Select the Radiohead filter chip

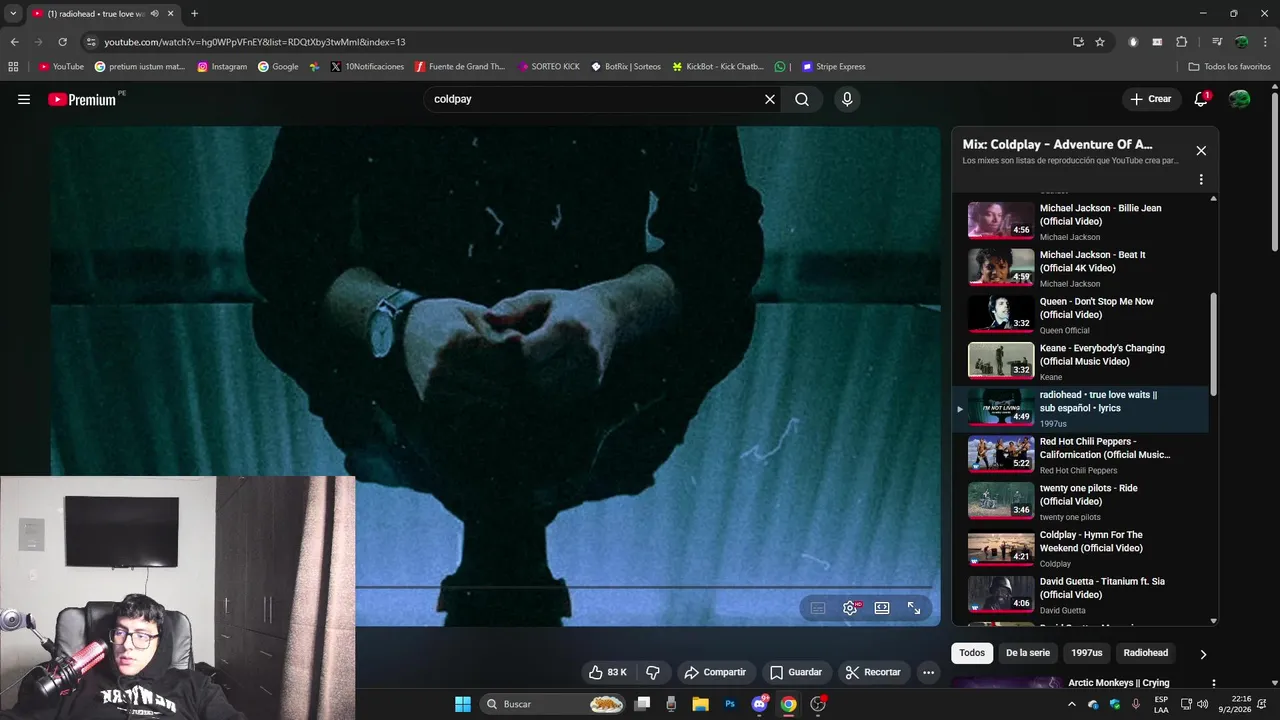tap(1145, 653)
